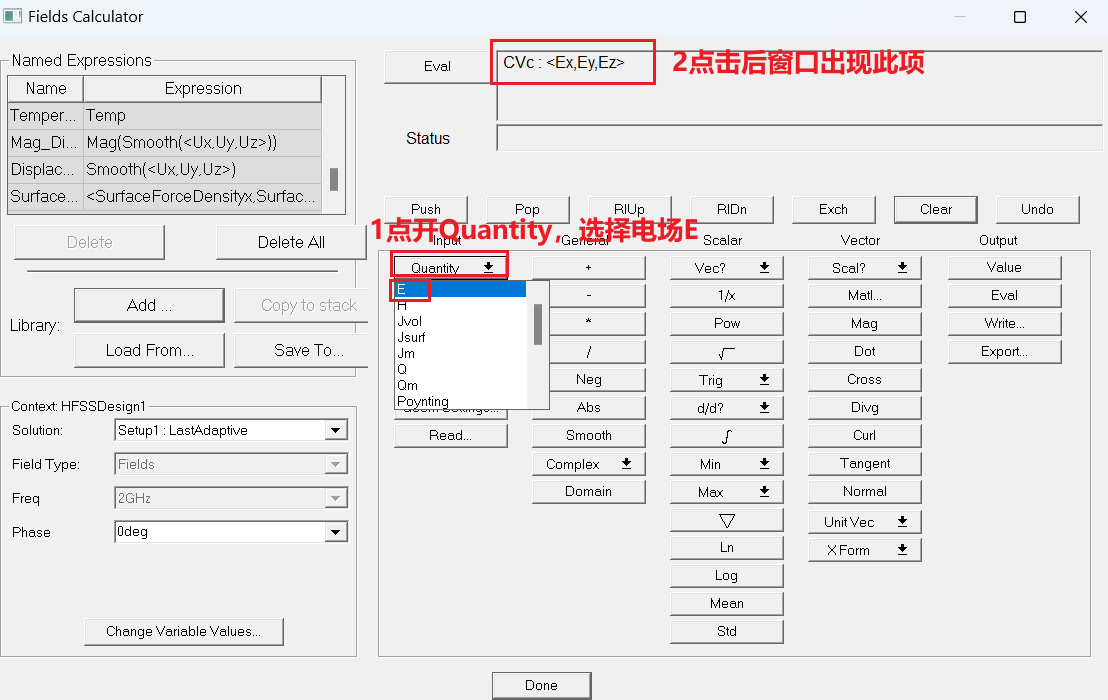Viewport: 1108px width, 700px height.
Task: Click the CVc : <Ex,Ey,Ez> stack entry
Action: click(564, 63)
